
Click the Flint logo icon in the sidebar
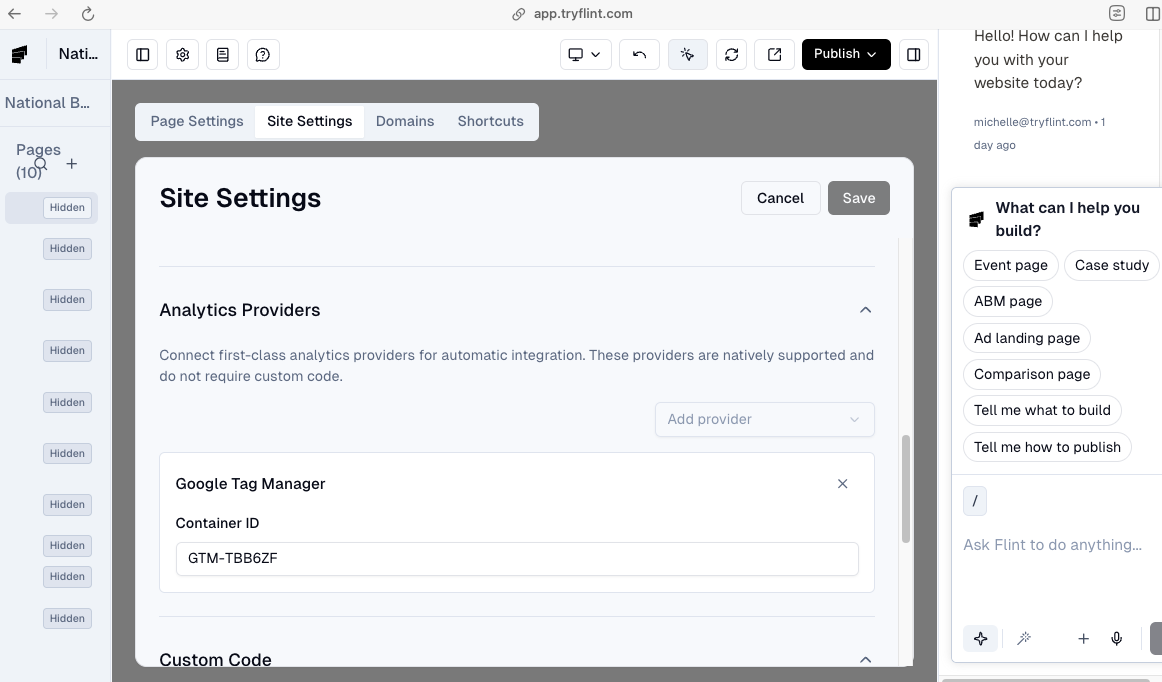[19, 54]
